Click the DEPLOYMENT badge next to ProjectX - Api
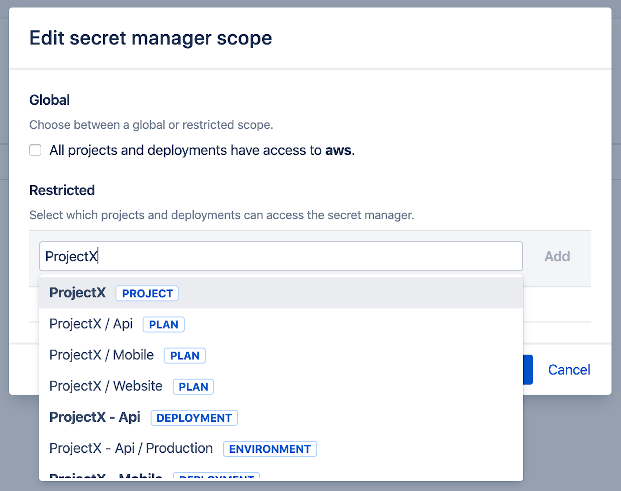The height and width of the screenshot is (491, 621). 194,418
